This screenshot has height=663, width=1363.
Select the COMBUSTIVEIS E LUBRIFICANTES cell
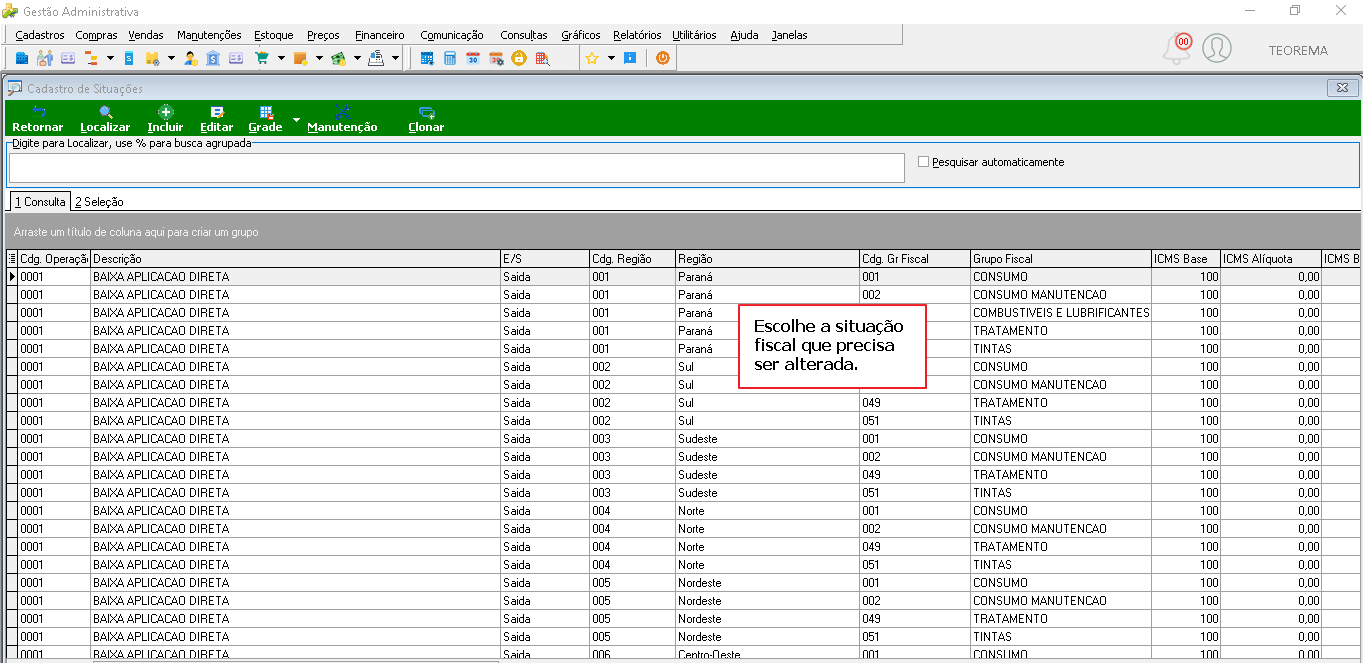[x=1061, y=313]
